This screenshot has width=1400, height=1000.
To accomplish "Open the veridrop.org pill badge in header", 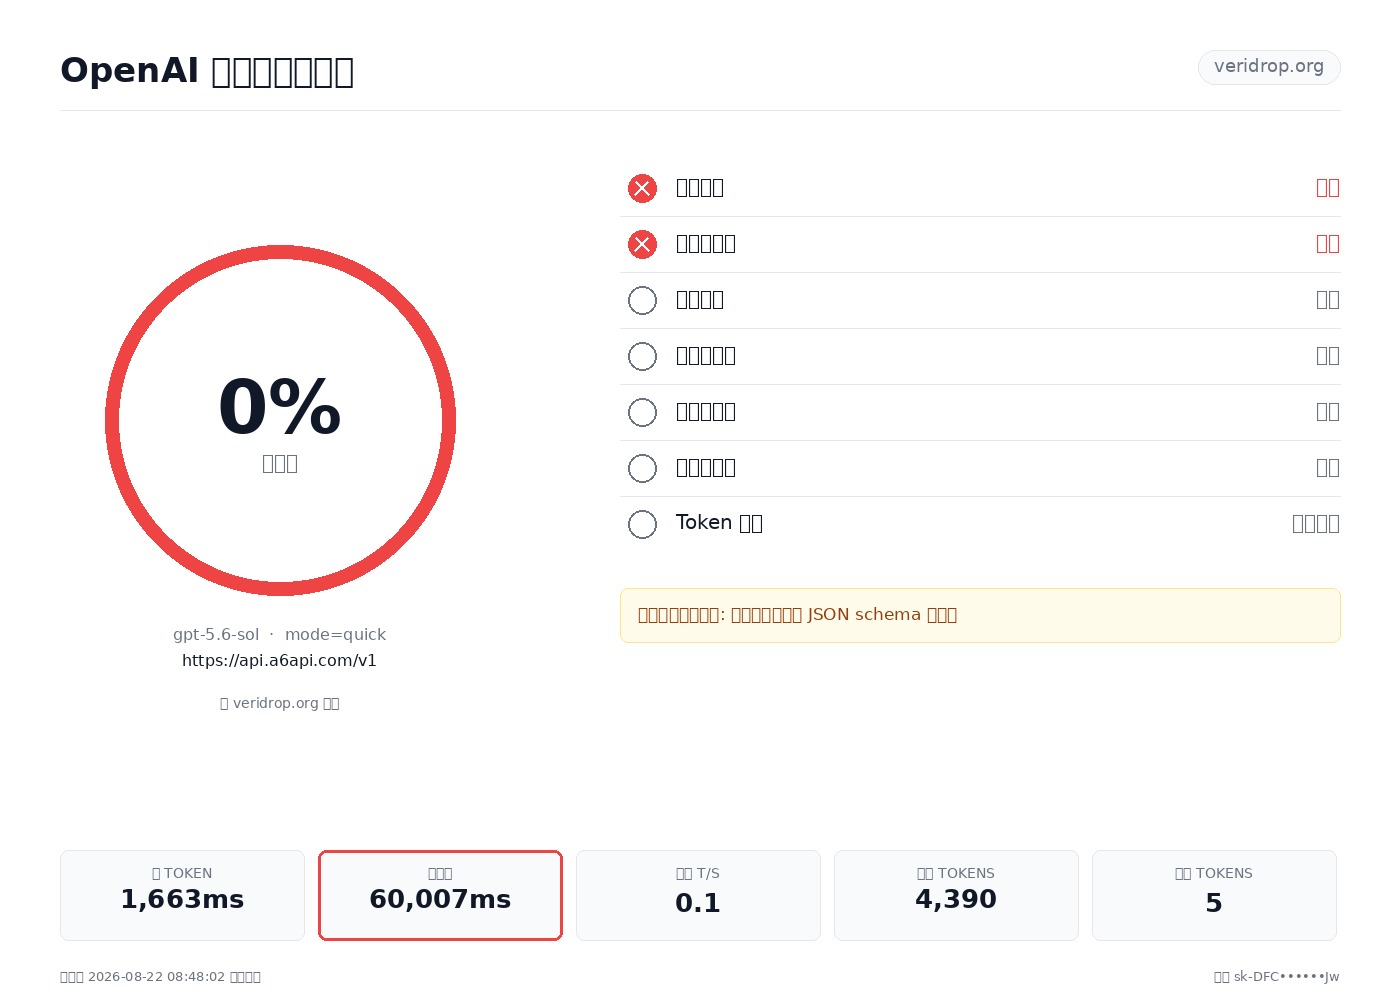I will click(1269, 67).
